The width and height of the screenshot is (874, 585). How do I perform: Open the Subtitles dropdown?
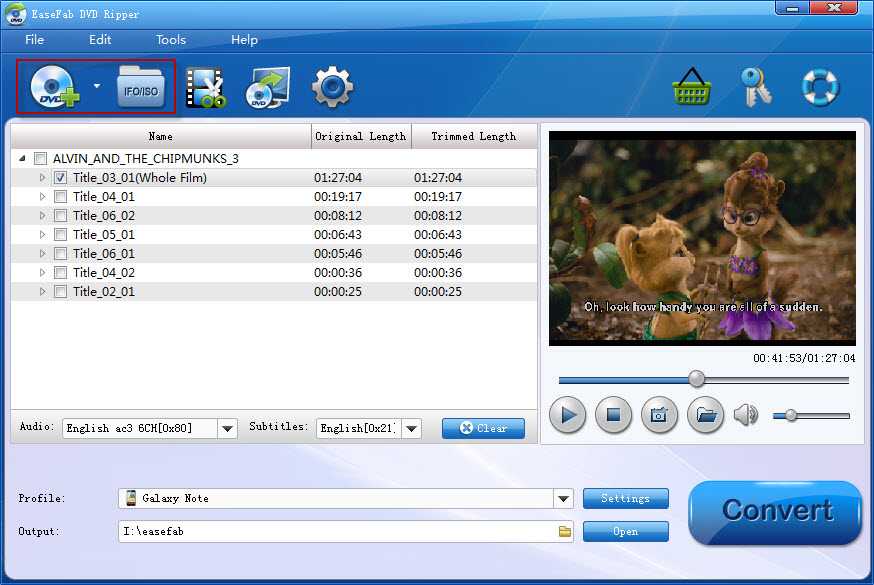pos(411,428)
